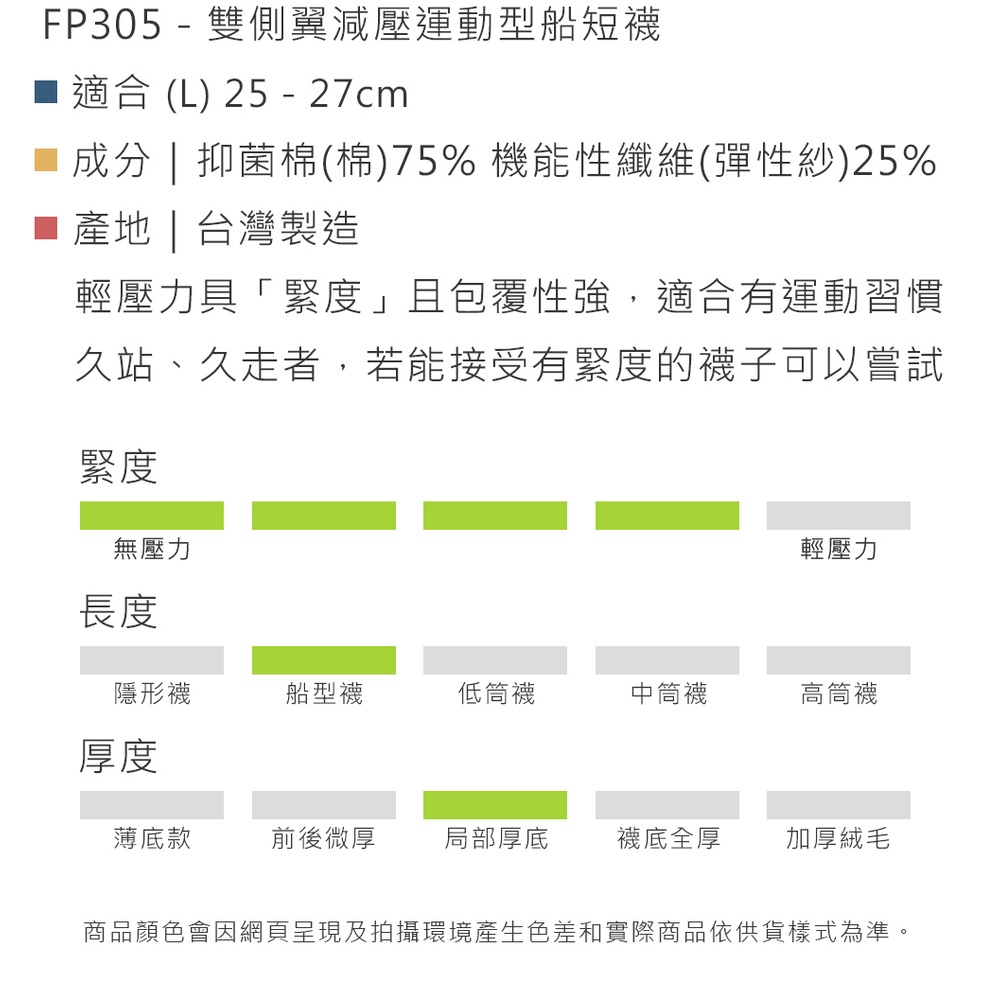Screen dimensions: 1000x1000
Task: Select the green bar above 無壓力
Action: [x=152, y=515]
